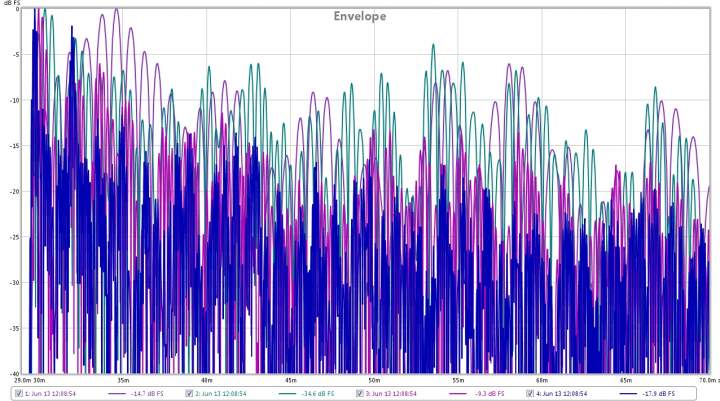Screen dimensions: 720x401
Task: Uncheck trace 4 legend checkbox
Action: click(x=530, y=393)
